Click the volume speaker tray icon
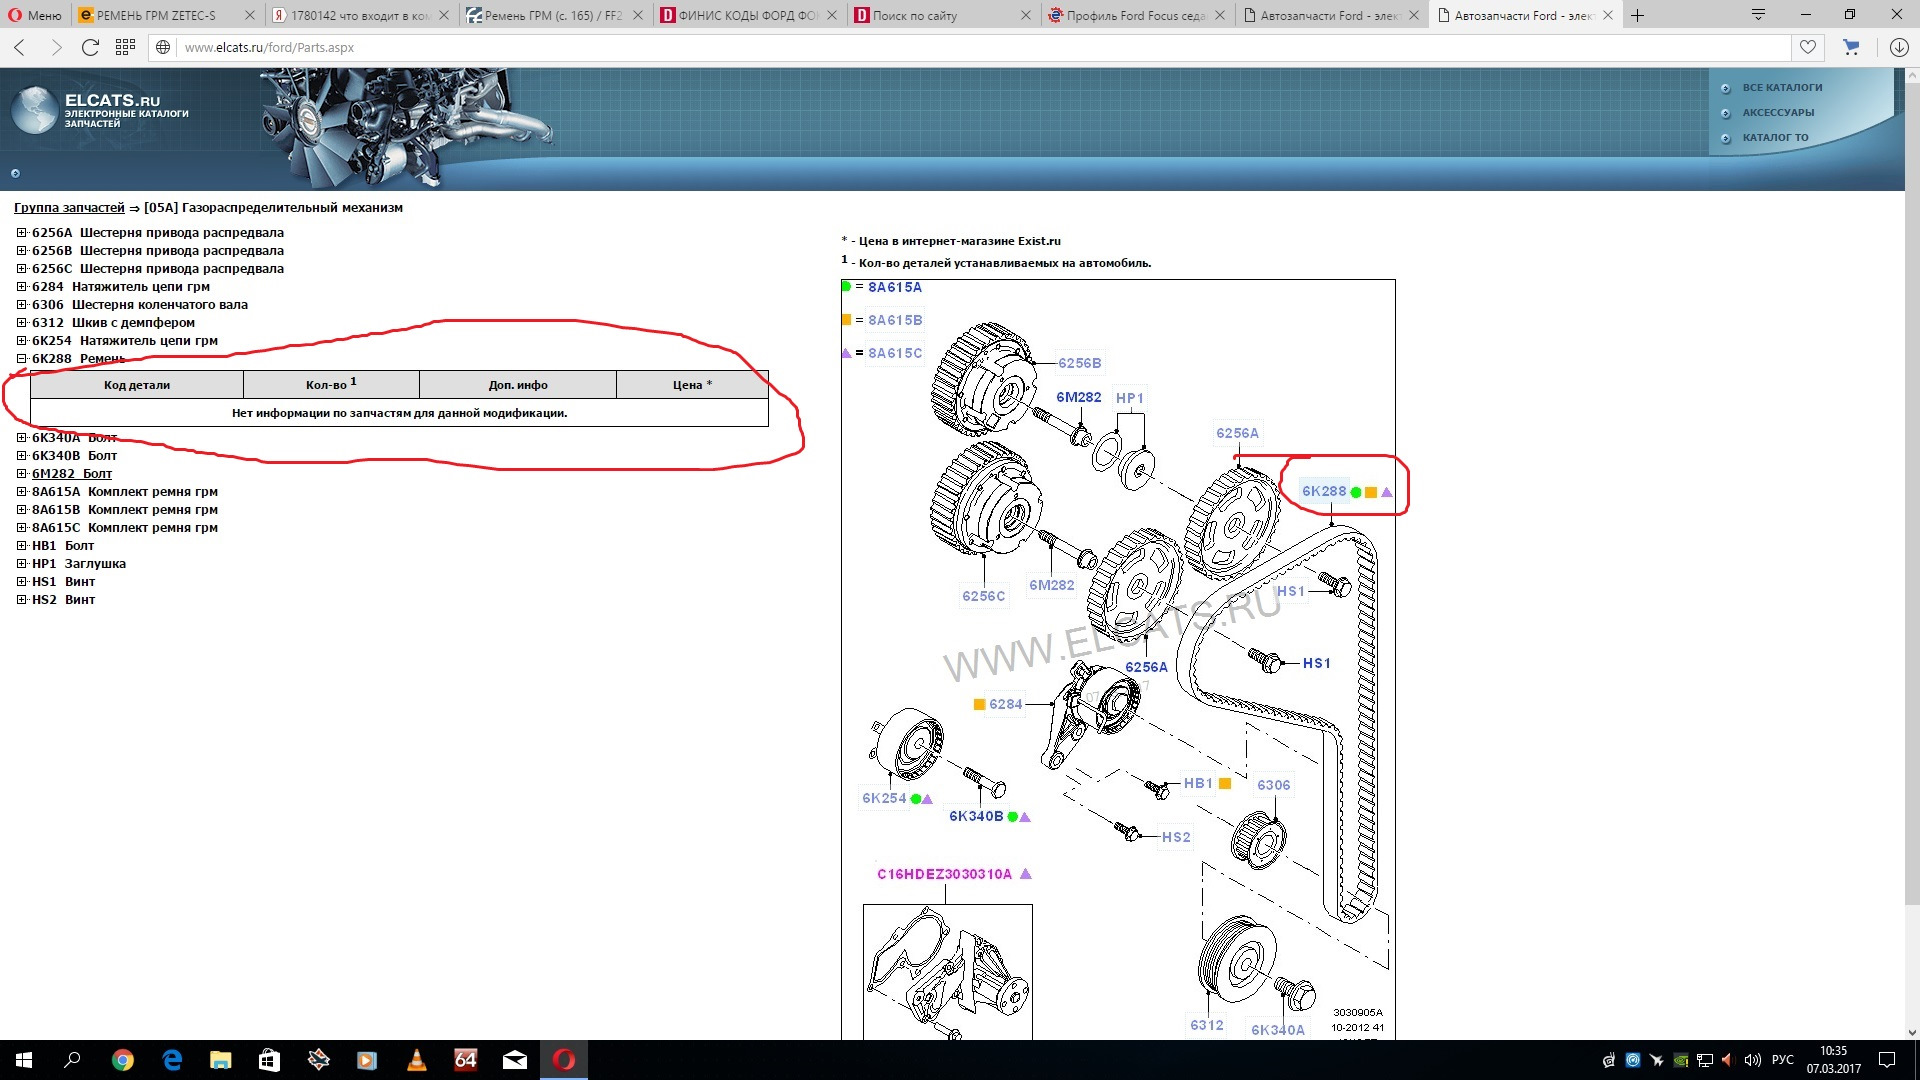1920x1080 pixels. pos(1752,1060)
